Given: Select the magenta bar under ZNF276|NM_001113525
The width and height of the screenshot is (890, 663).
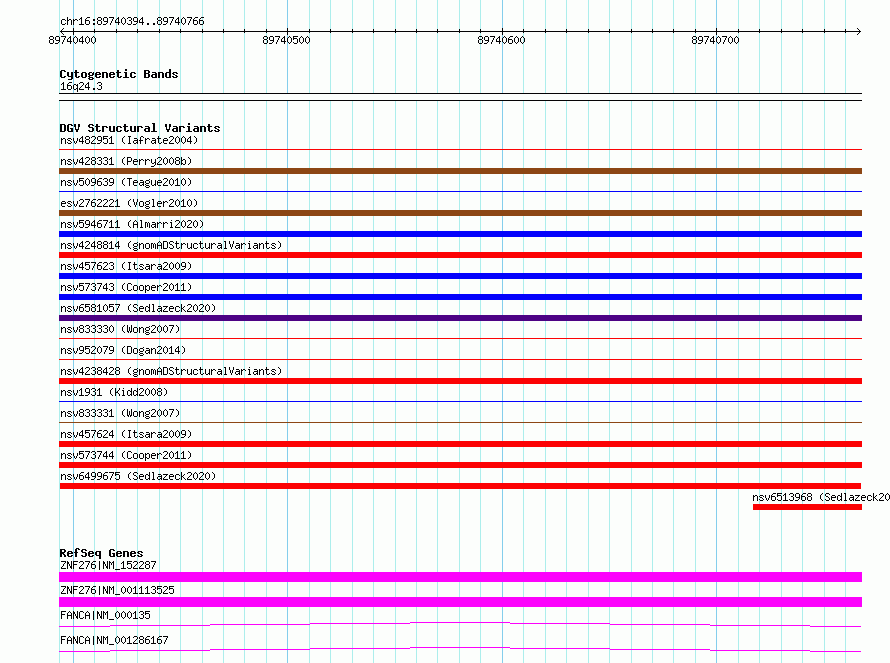Looking at the screenshot, I should click(460, 602).
